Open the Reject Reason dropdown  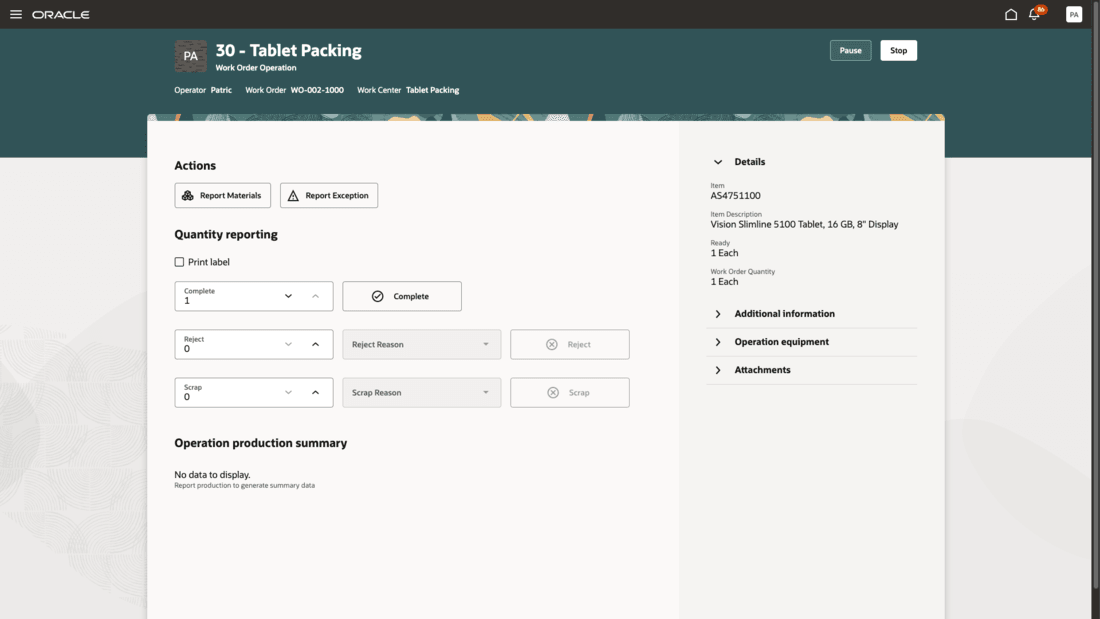pyautogui.click(x=421, y=344)
